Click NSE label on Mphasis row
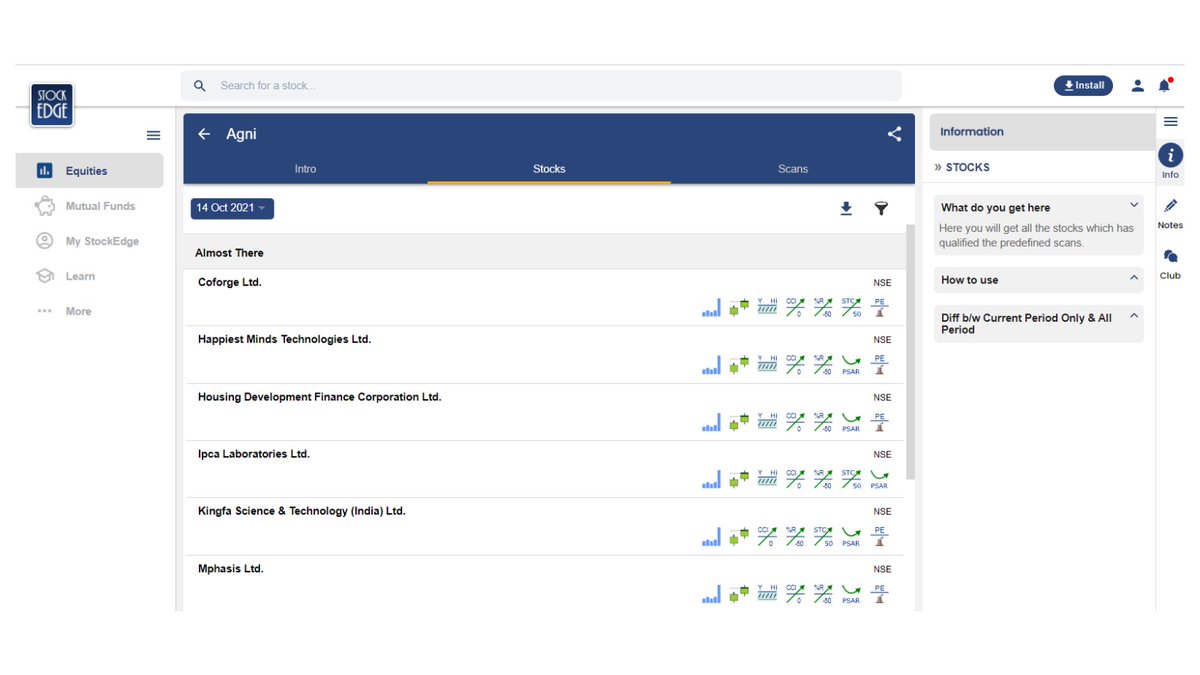 [x=882, y=569]
